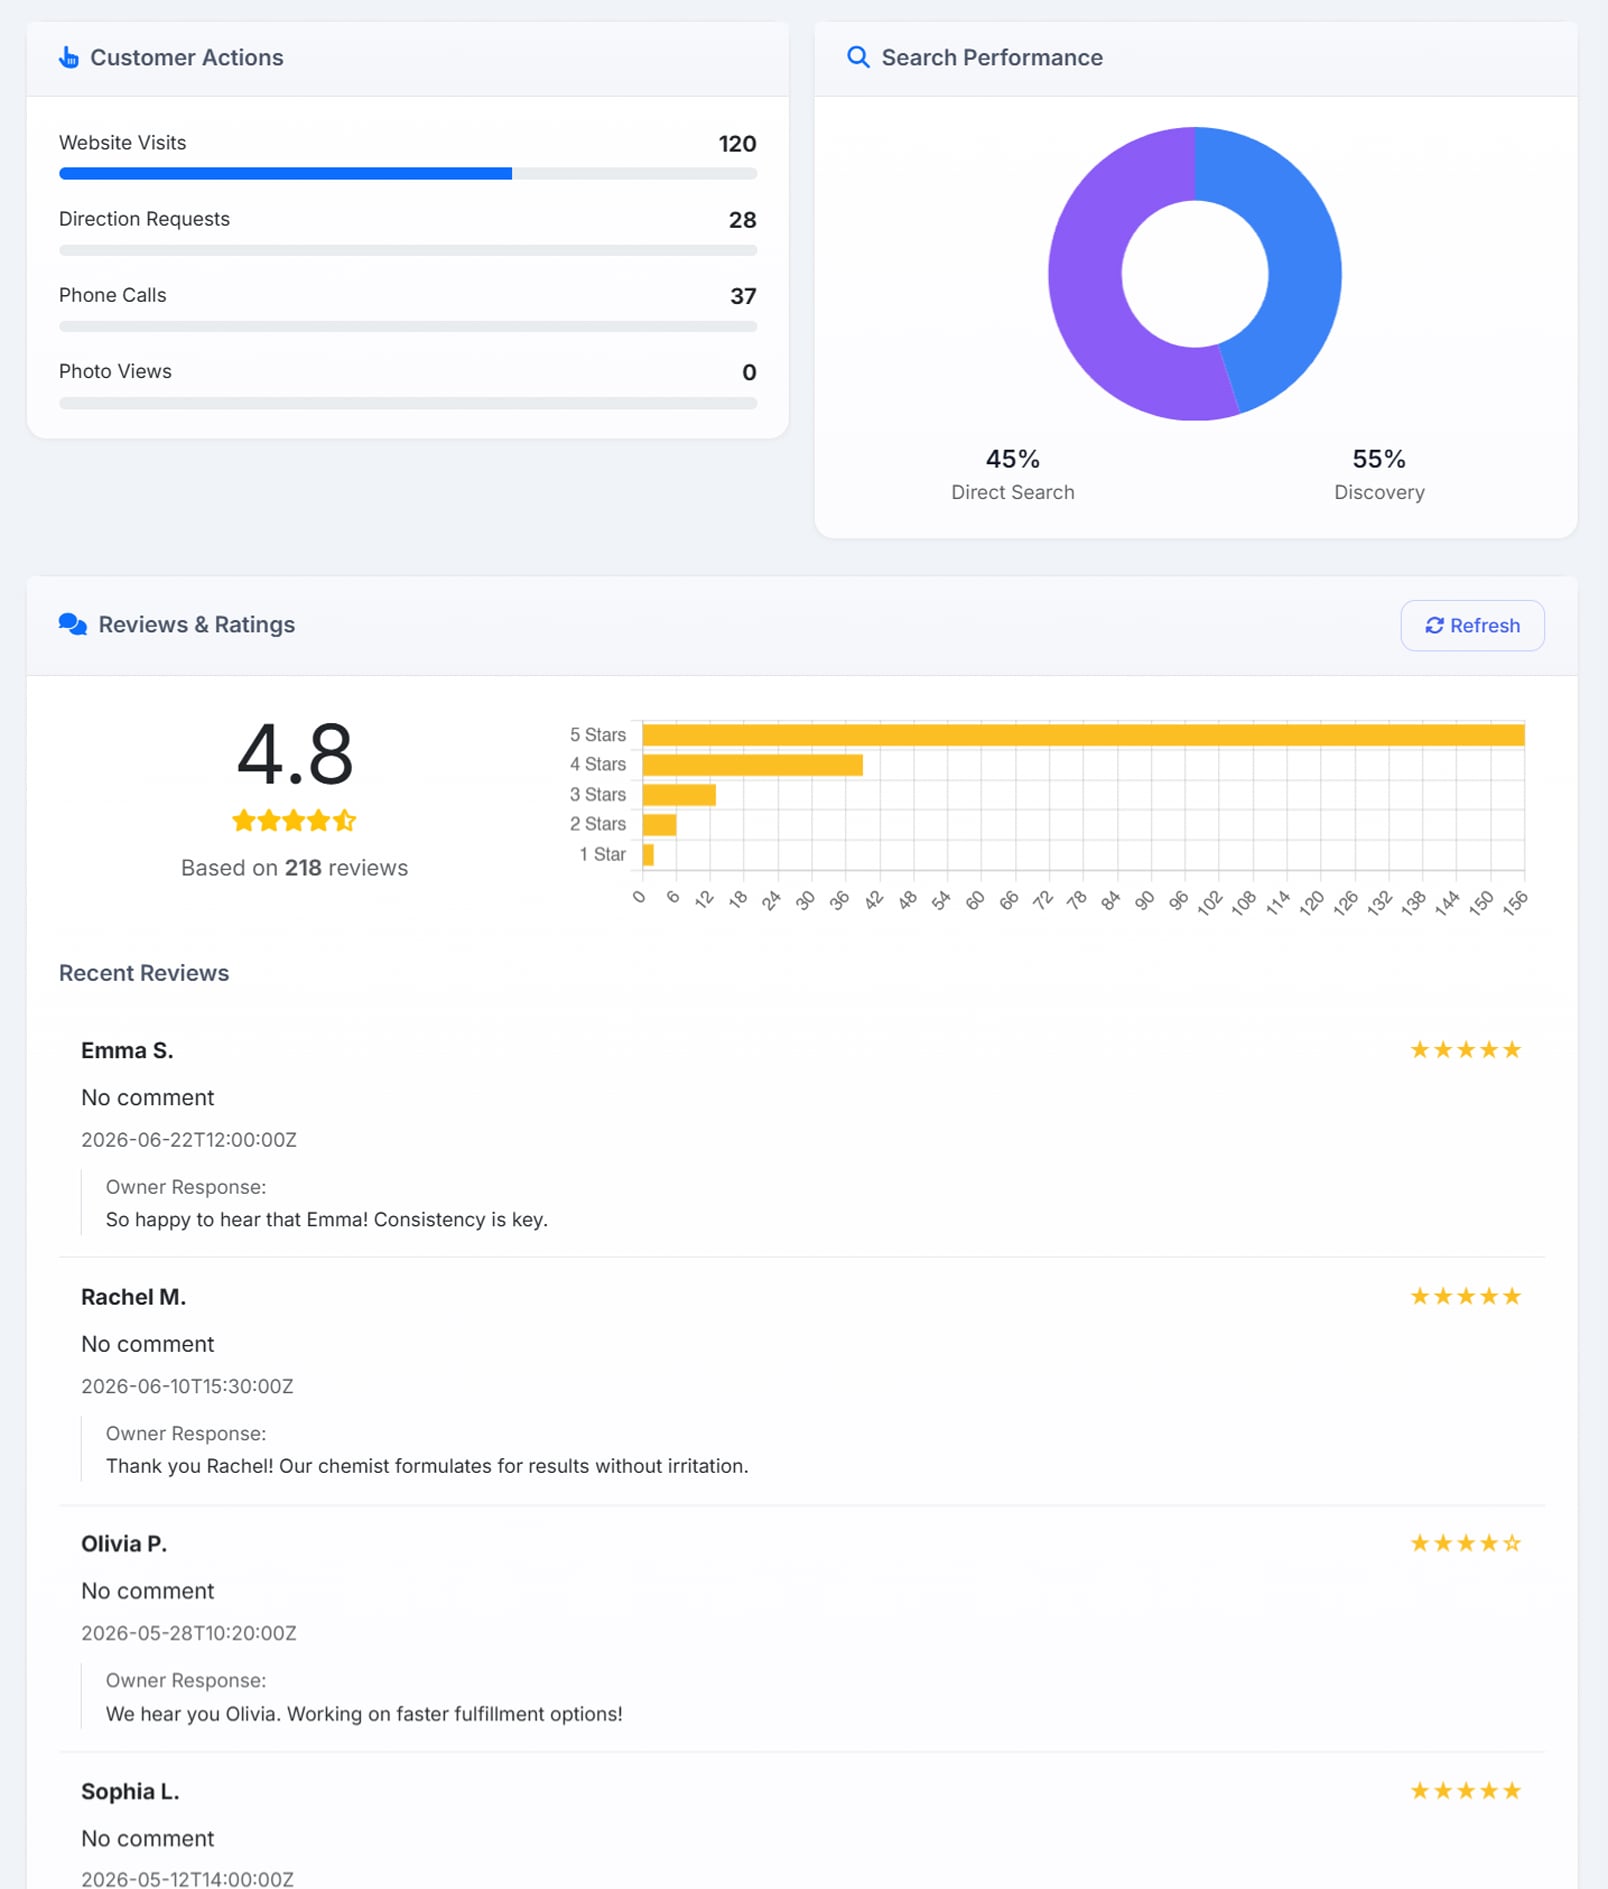Click reviewer name Olivia P.

124,1544
